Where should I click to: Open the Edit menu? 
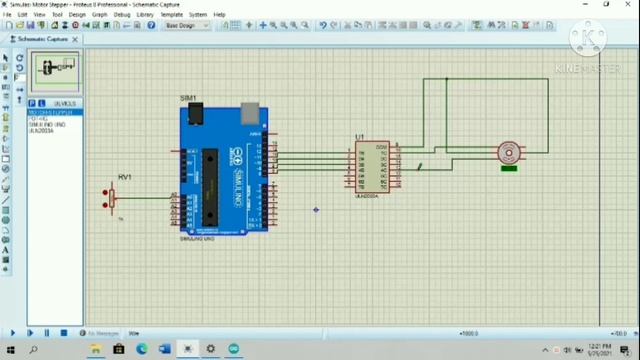click(x=22, y=15)
